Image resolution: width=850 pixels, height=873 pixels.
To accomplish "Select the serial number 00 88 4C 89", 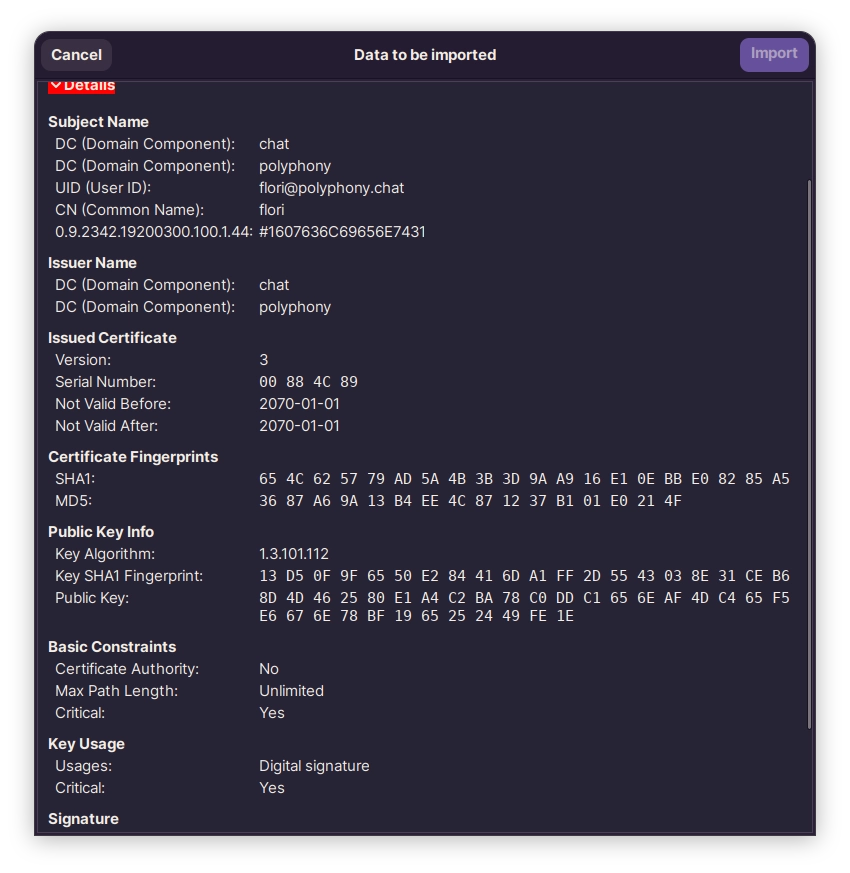I will point(309,381).
